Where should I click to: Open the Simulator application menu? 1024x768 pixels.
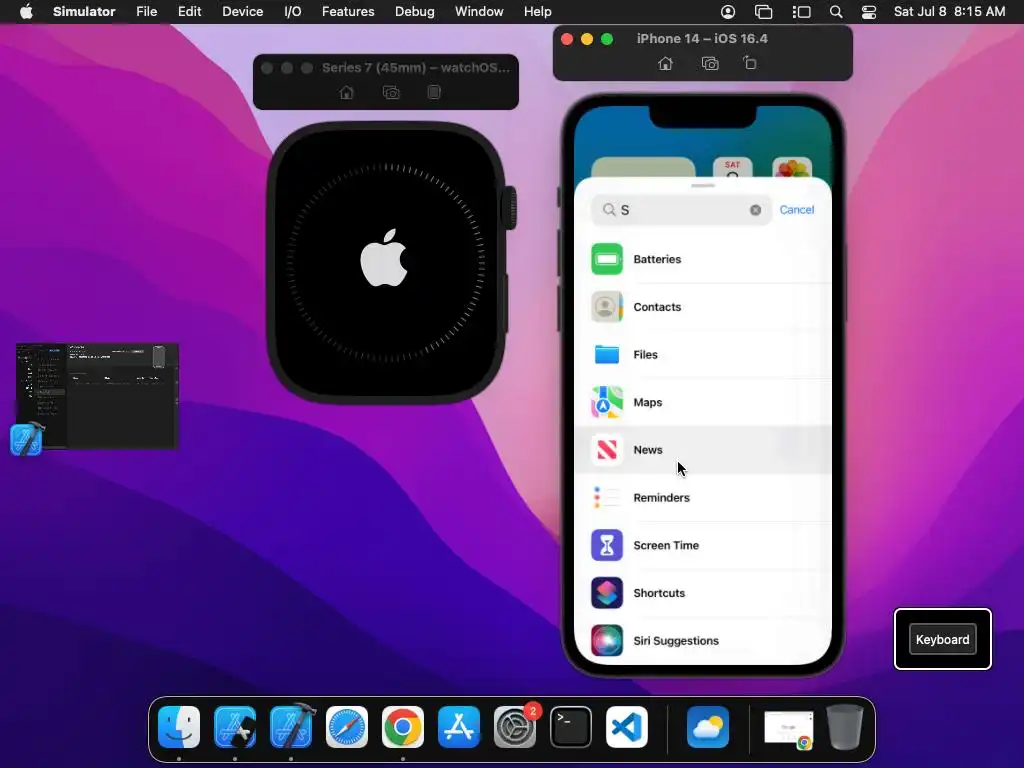pyautogui.click(x=84, y=12)
